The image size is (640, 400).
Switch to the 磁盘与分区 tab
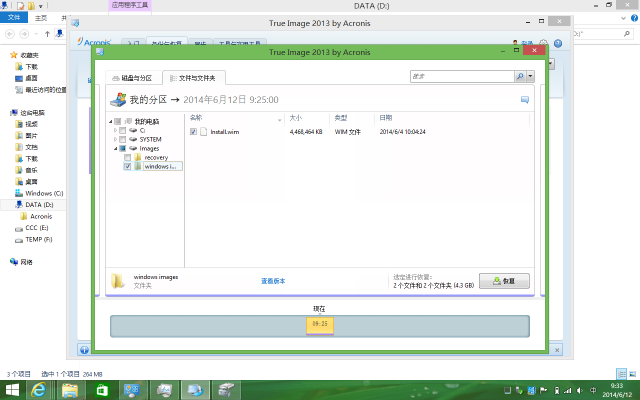click(132, 78)
